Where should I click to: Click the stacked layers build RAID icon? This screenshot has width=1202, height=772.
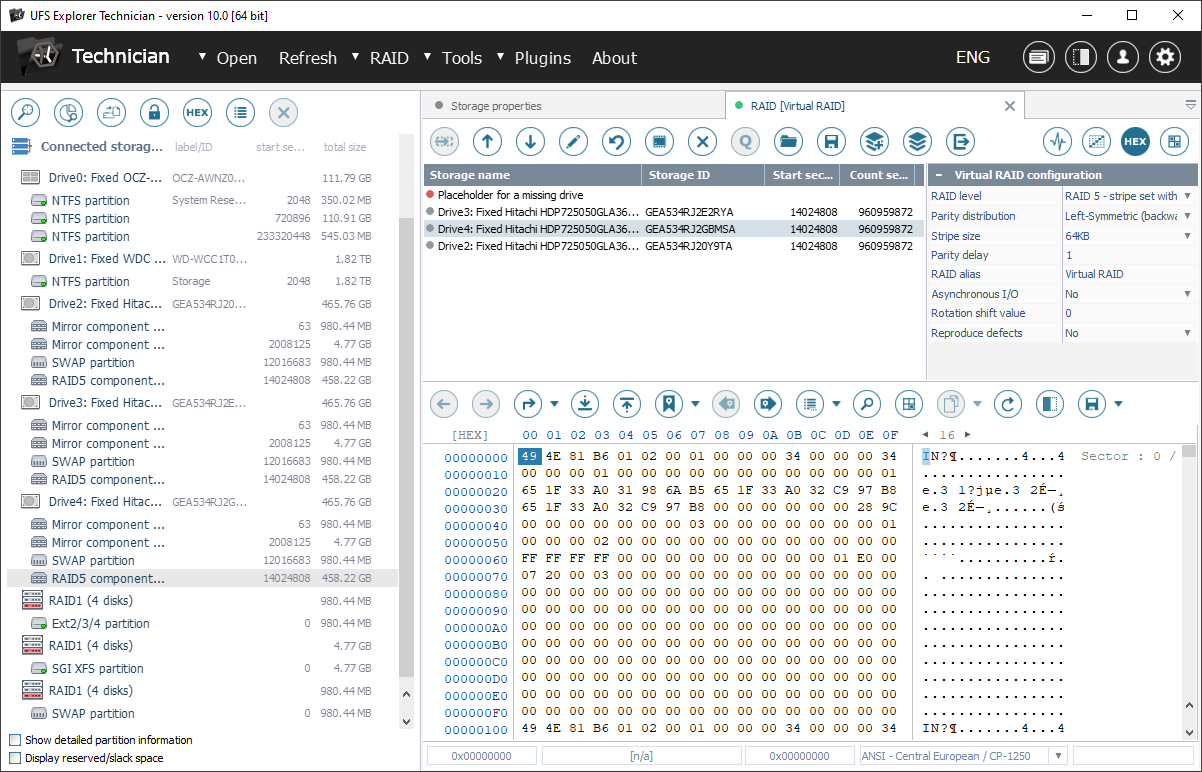point(917,141)
